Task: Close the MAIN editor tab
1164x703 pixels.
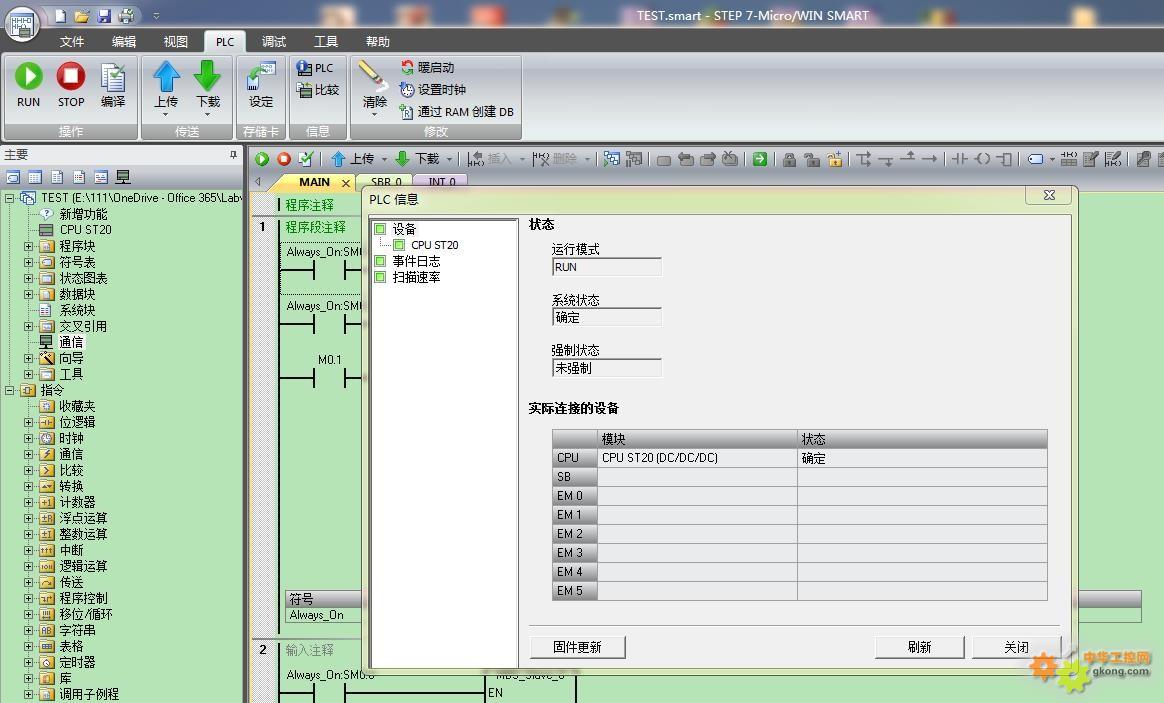Action: [345, 183]
